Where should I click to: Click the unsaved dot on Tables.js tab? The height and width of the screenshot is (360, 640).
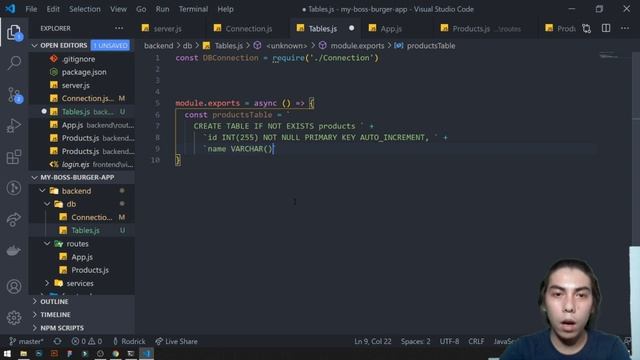(x=351, y=28)
